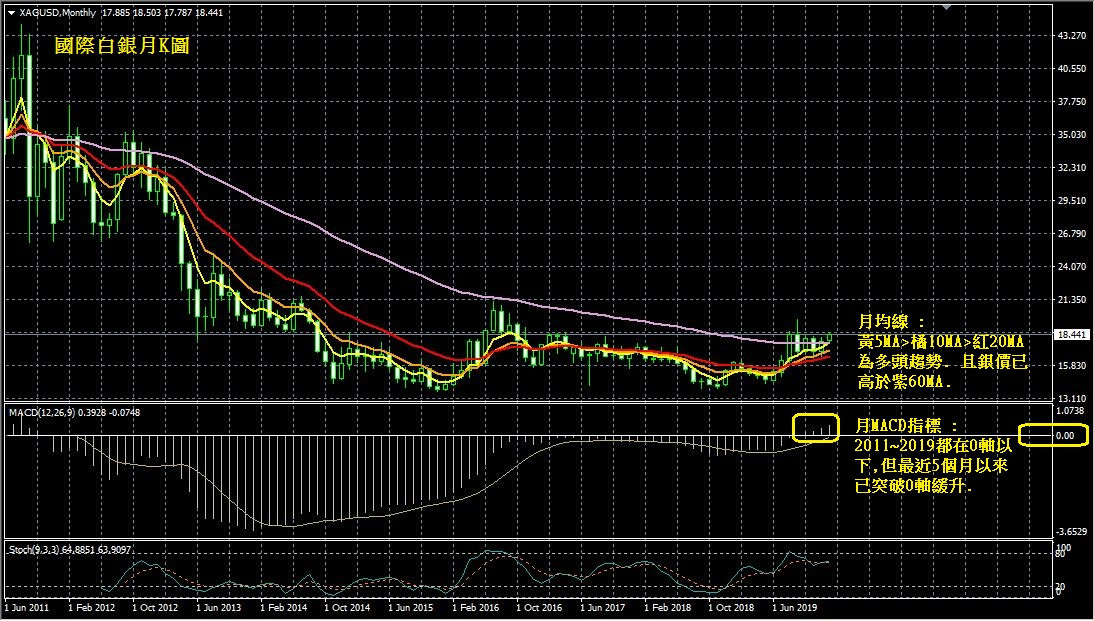
Task: Click the 13.110 price axis label
Action: coord(1072,398)
